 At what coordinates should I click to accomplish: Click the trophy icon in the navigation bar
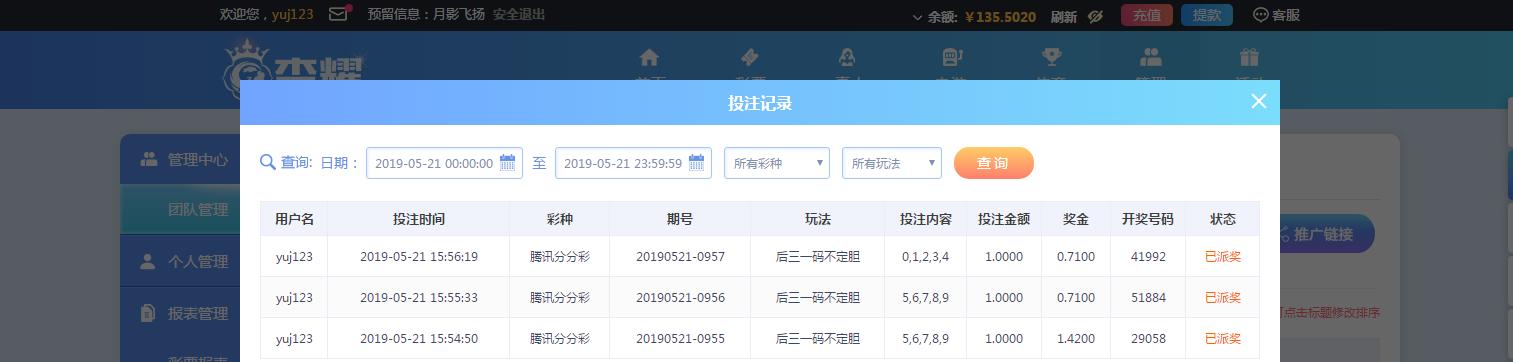tap(1051, 57)
